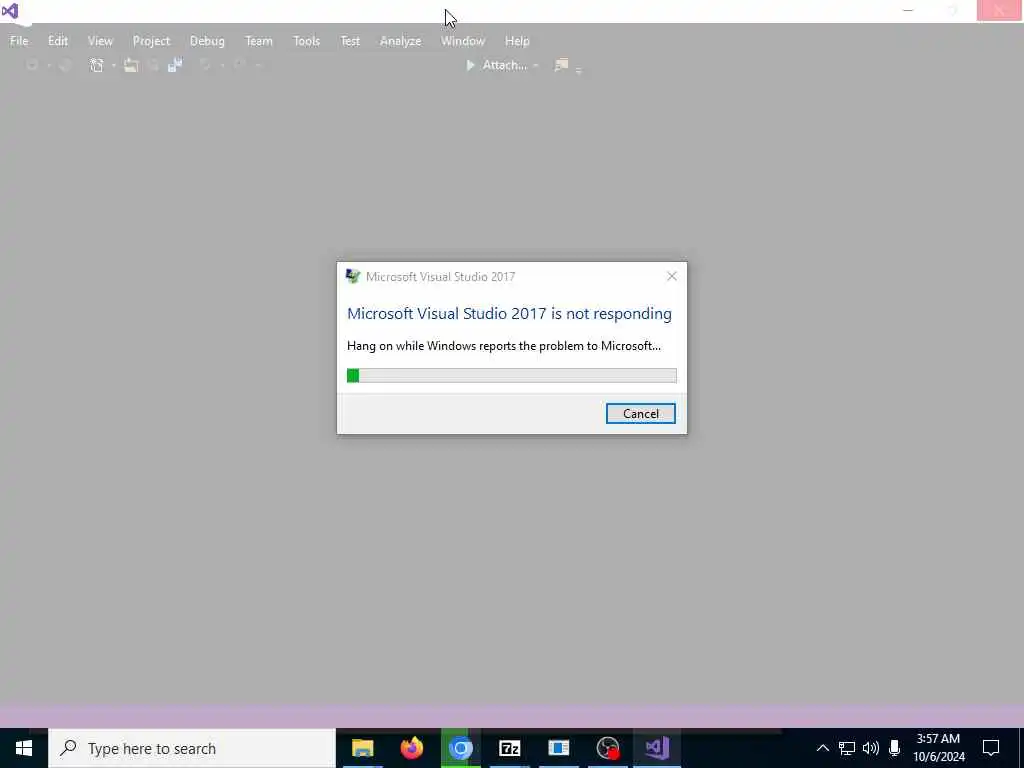Open File Explorer from the taskbar
This screenshot has width=1024, height=768.
pyautogui.click(x=362, y=748)
